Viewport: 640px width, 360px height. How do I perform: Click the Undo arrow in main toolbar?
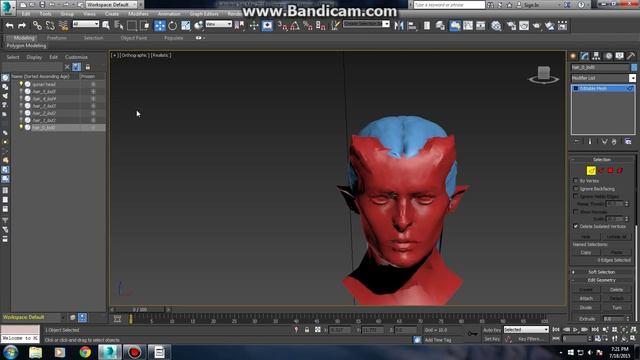tap(9, 26)
